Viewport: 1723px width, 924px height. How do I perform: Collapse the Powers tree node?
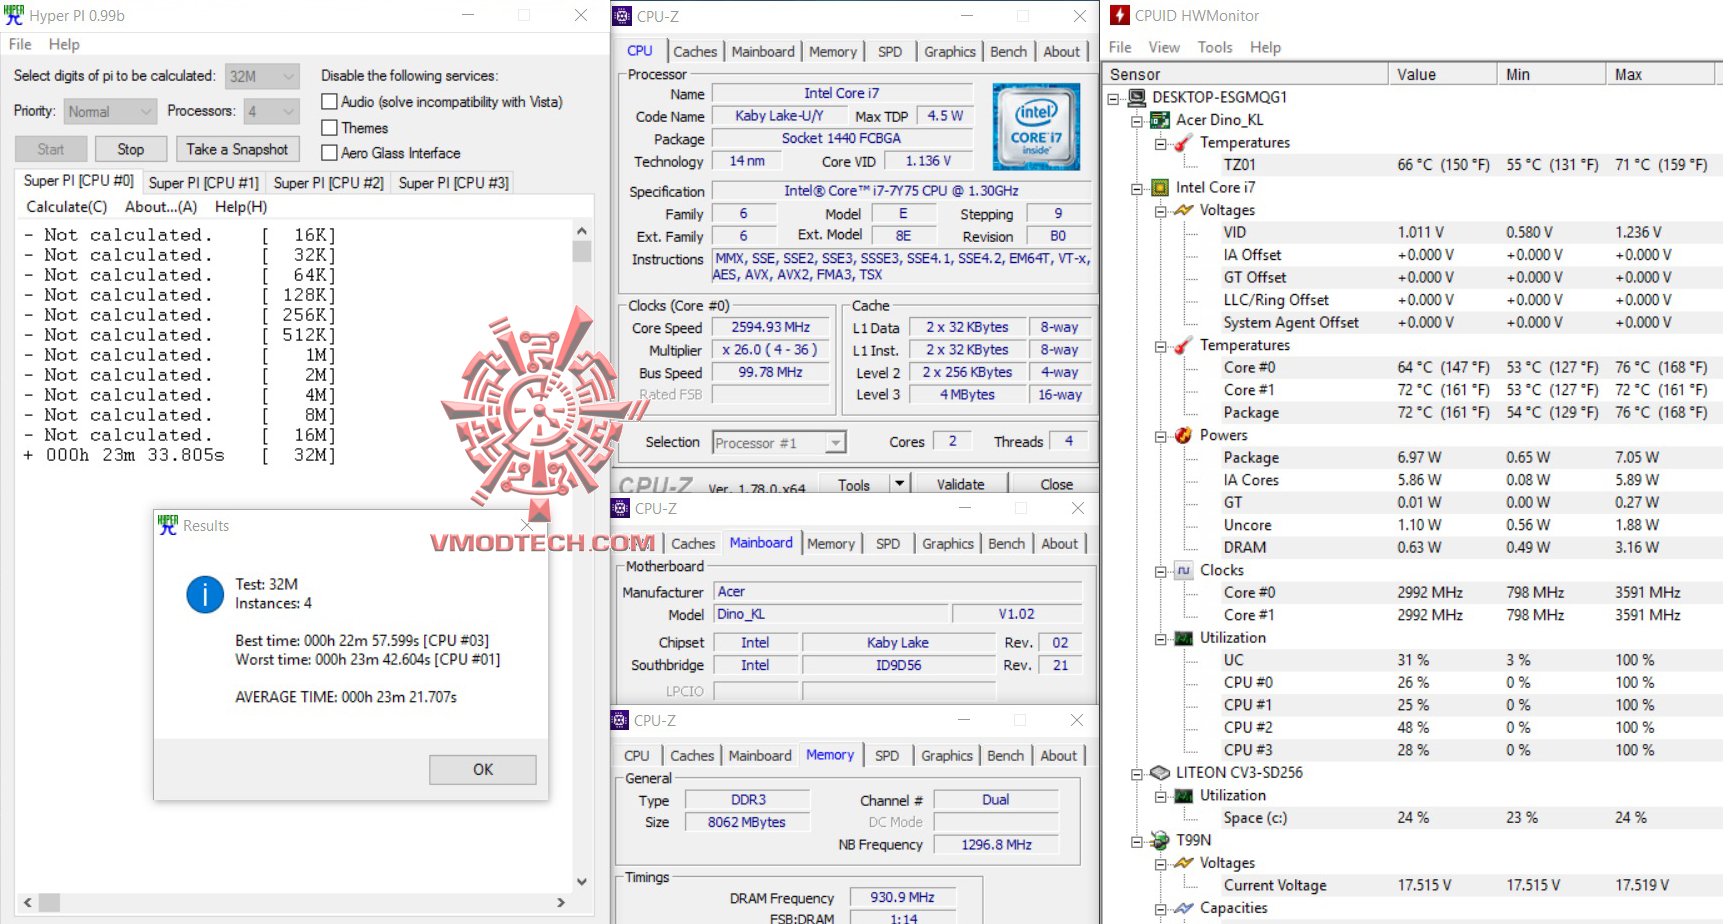pyautogui.click(x=1161, y=436)
